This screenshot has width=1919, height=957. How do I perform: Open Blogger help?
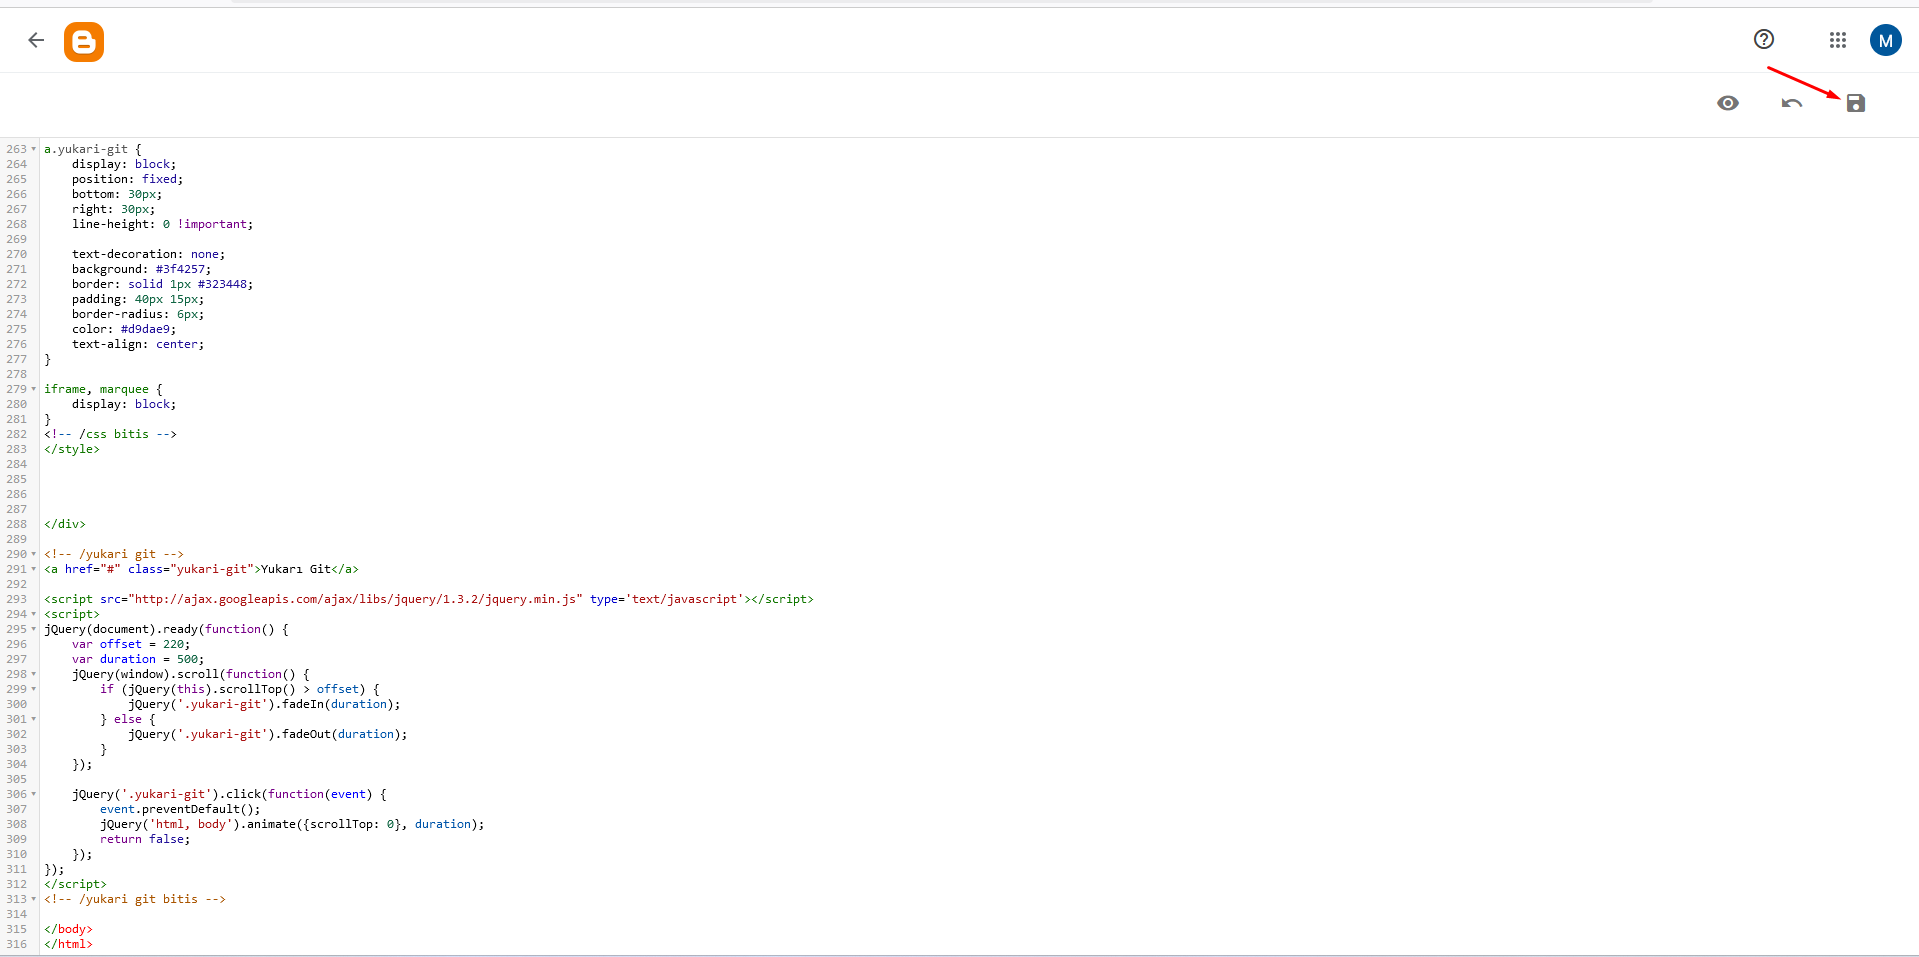tap(1763, 39)
